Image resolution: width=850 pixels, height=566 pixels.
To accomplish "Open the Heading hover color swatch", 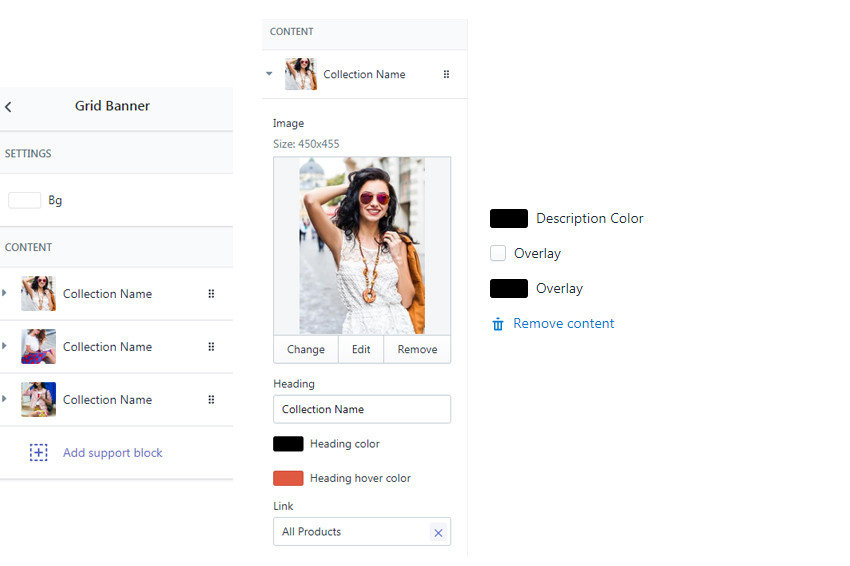I will coord(288,478).
